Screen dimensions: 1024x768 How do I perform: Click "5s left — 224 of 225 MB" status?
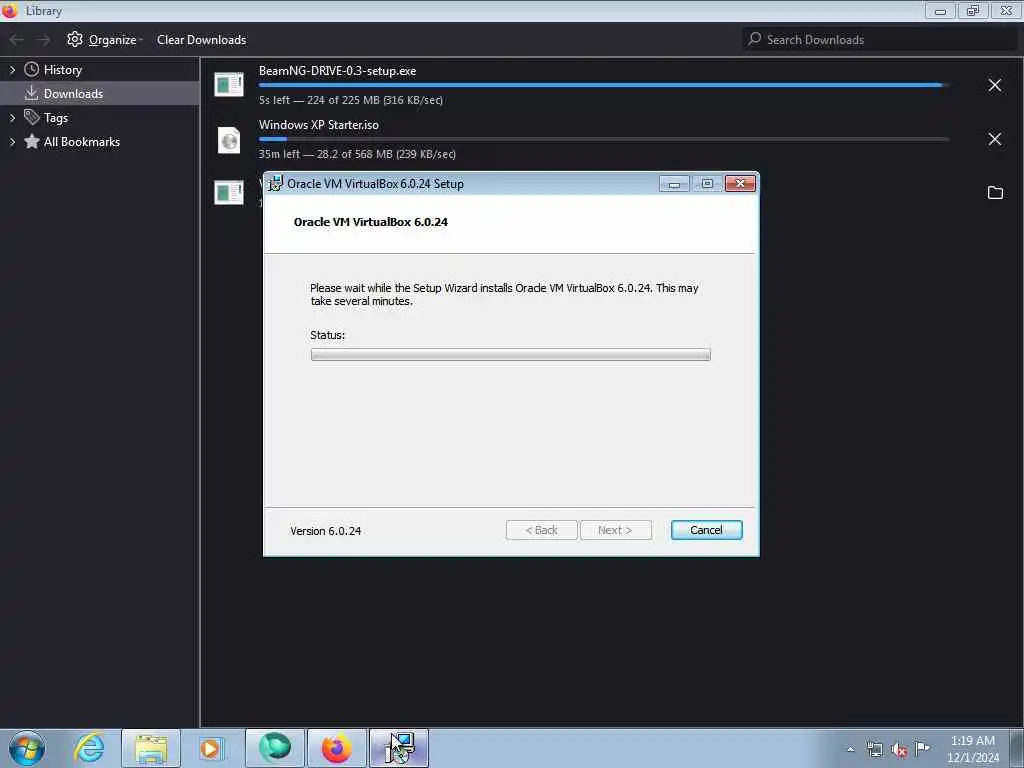[351, 100]
